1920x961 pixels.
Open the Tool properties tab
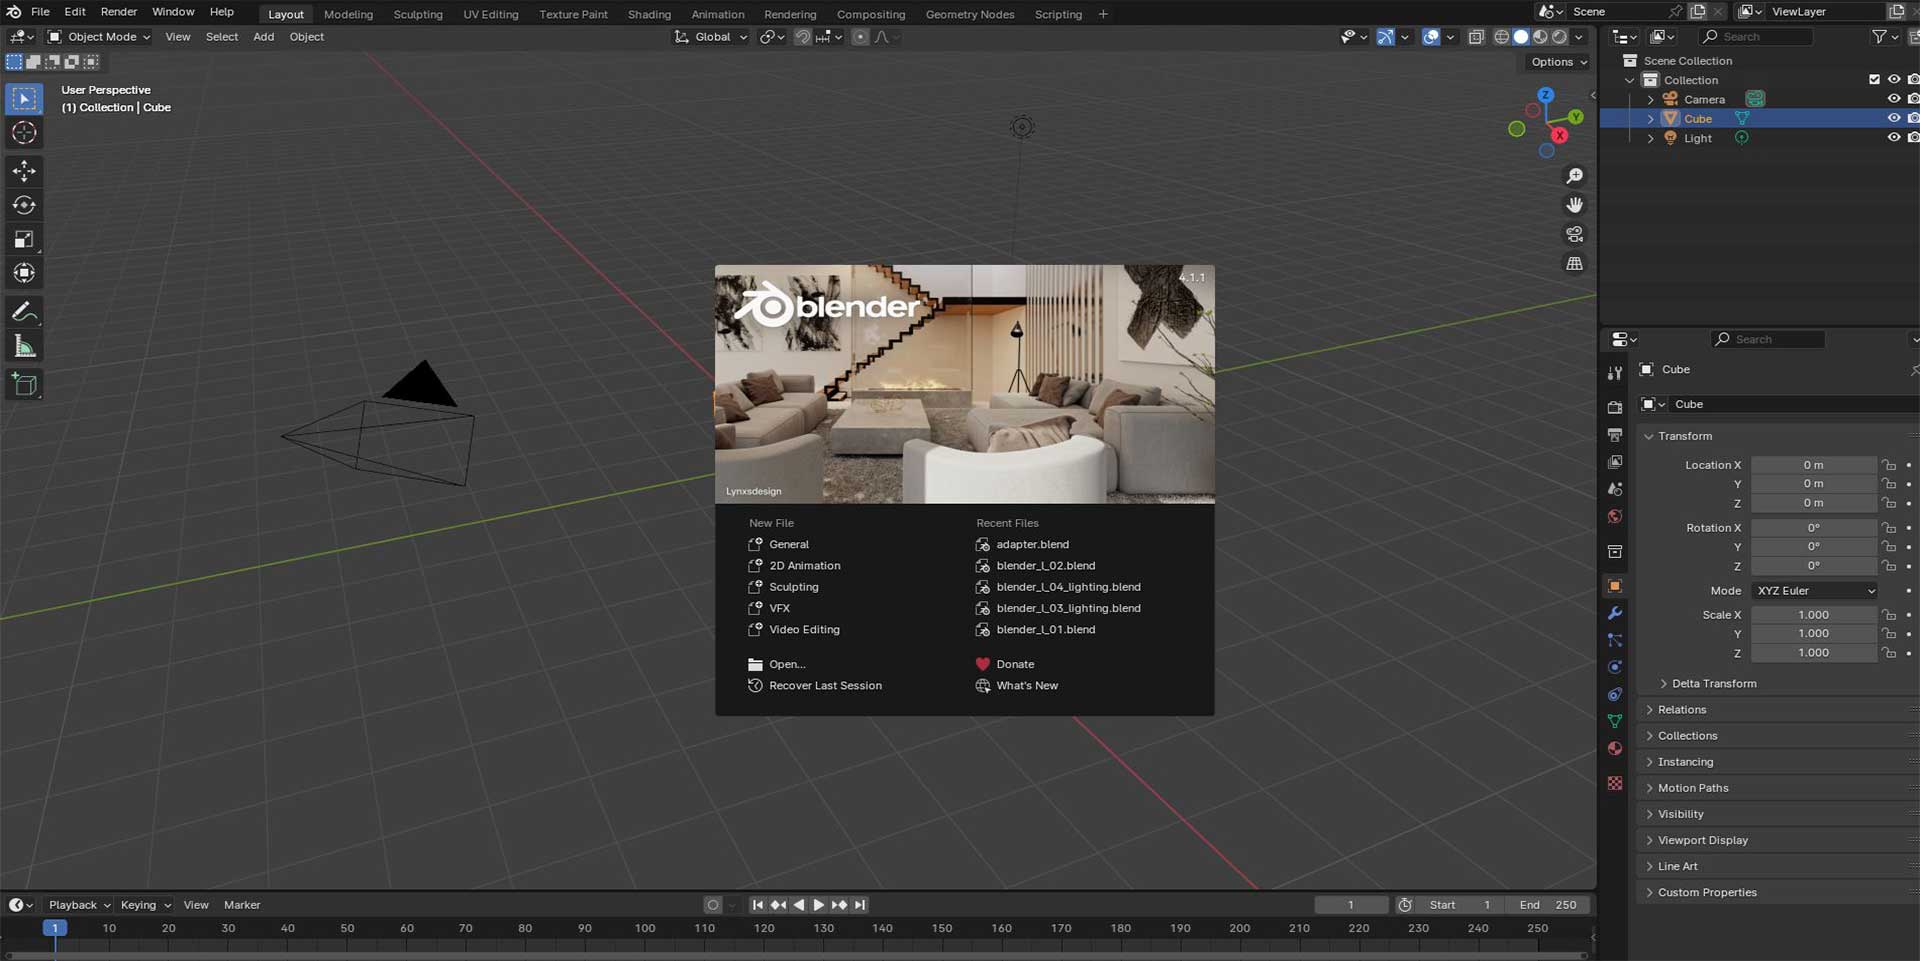point(1614,373)
